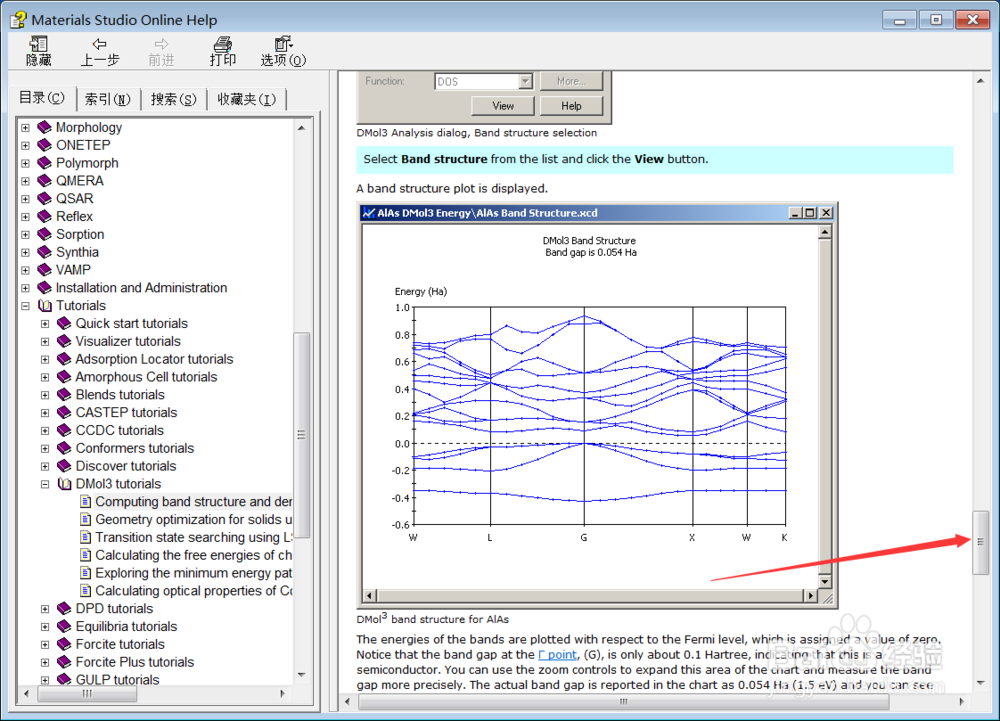The width and height of the screenshot is (1000, 721).
Task: Collapse the Tutorials tree node
Action: [x=26, y=306]
